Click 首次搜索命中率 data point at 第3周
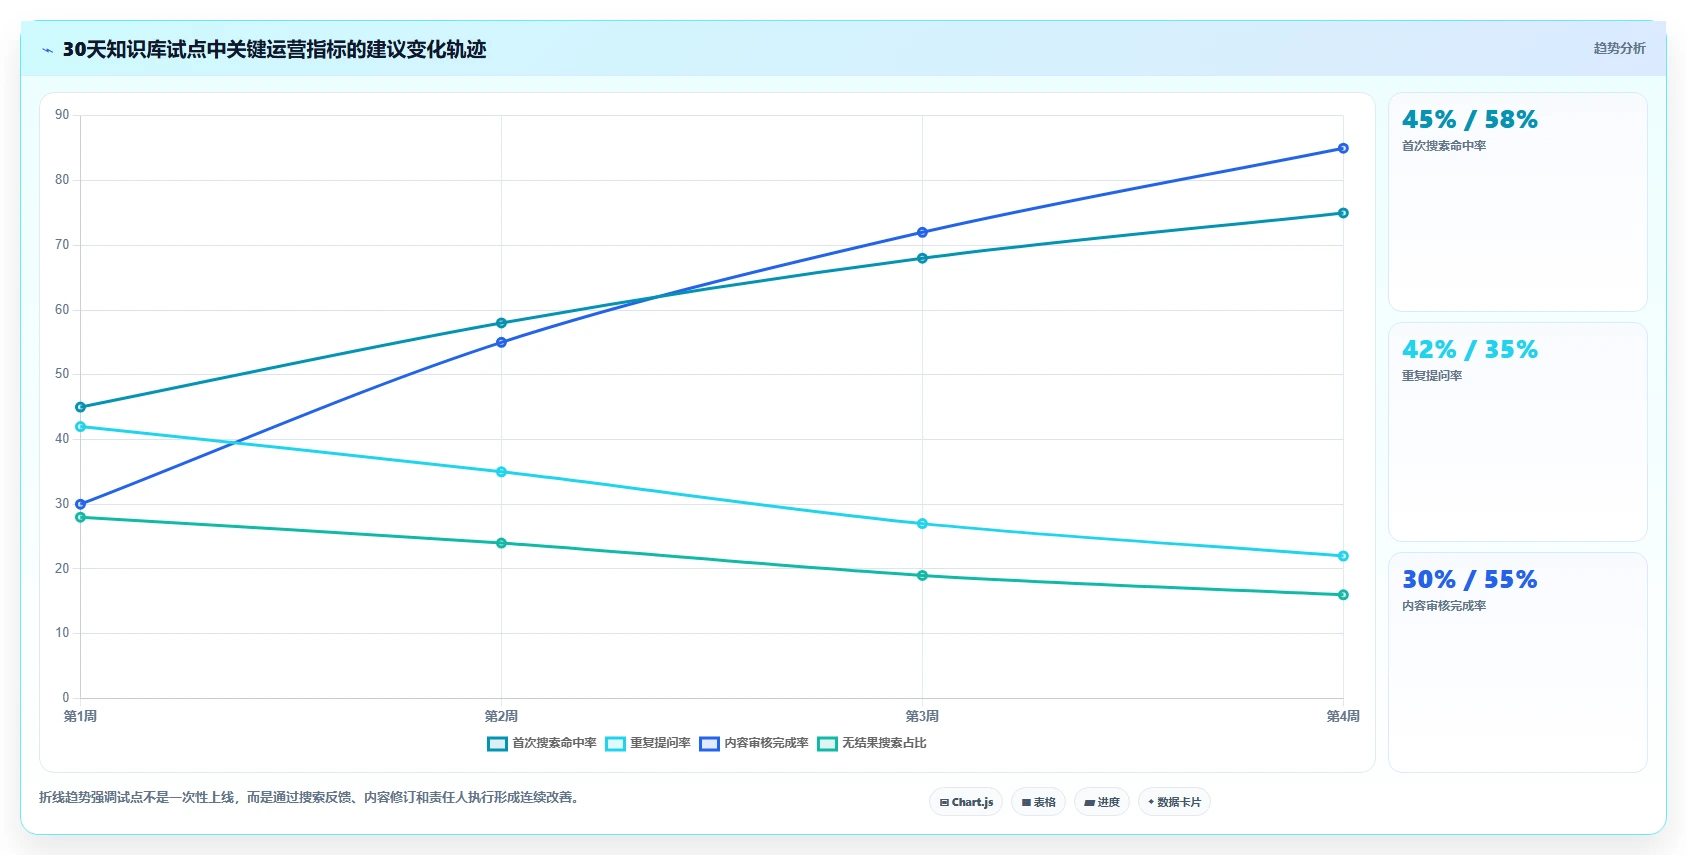1687x855 pixels. [922, 258]
